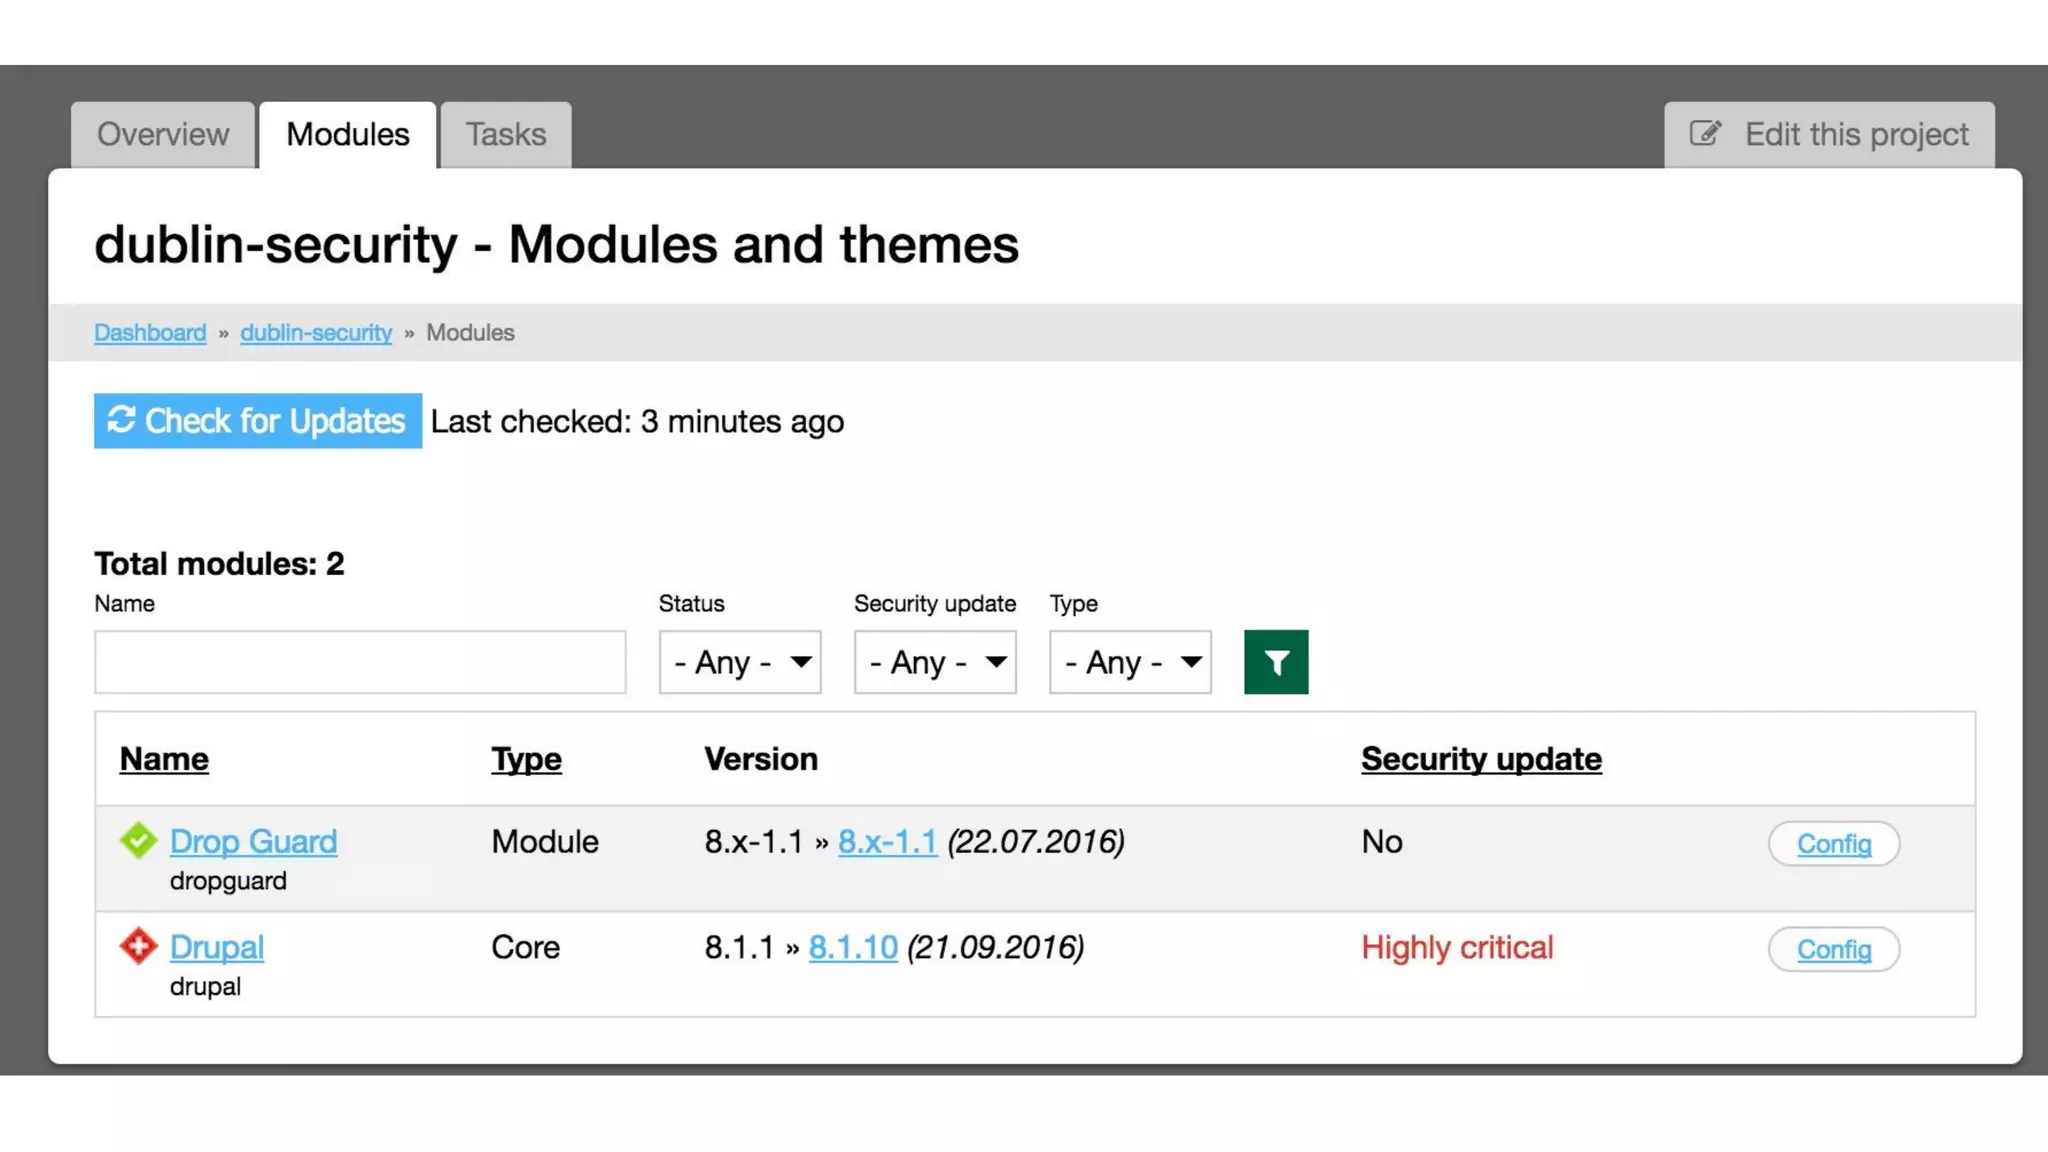Open the Tasks tab

(x=505, y=134)
